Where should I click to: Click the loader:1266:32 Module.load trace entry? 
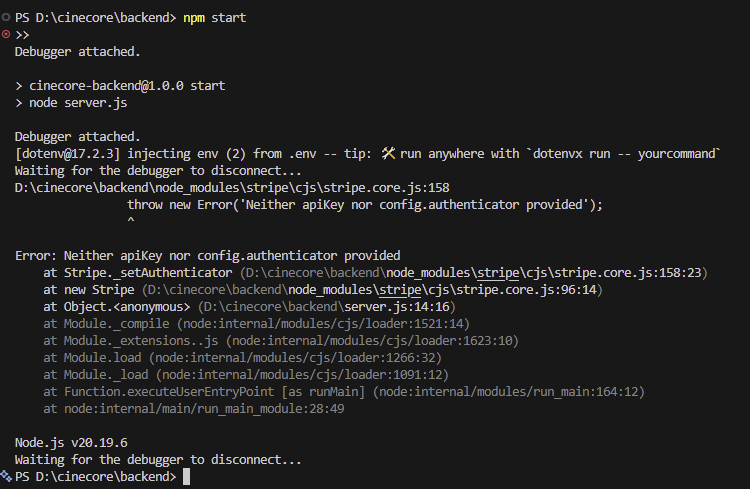(x=290, y=358)
